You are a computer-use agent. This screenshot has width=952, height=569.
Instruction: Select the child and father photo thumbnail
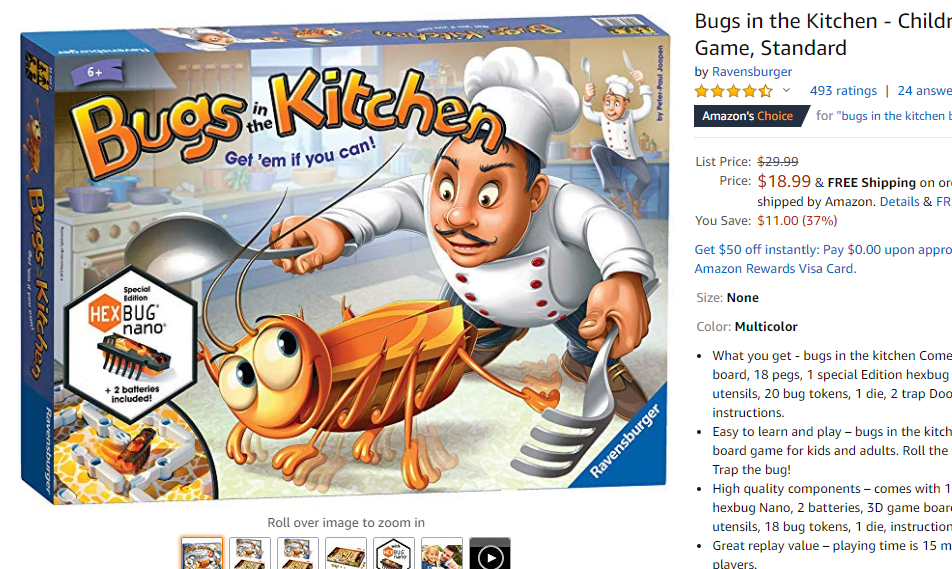click(x=441, y=554)
